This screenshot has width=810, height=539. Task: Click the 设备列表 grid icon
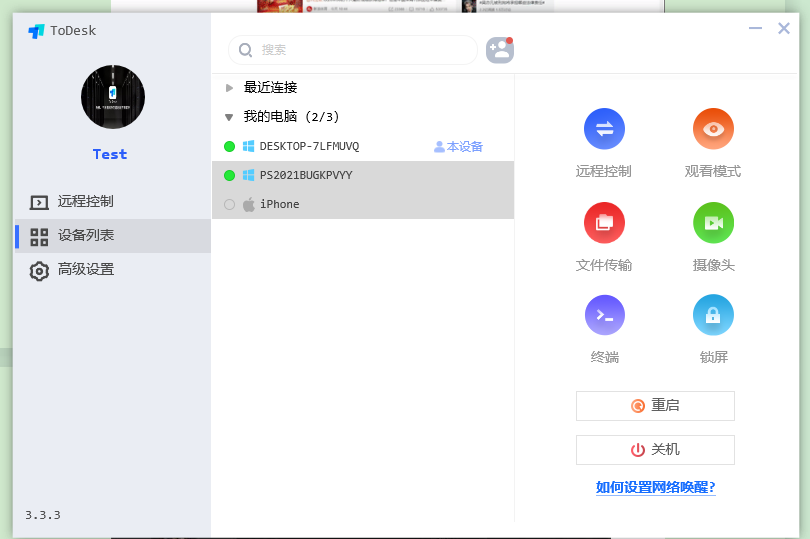(39, 237)
